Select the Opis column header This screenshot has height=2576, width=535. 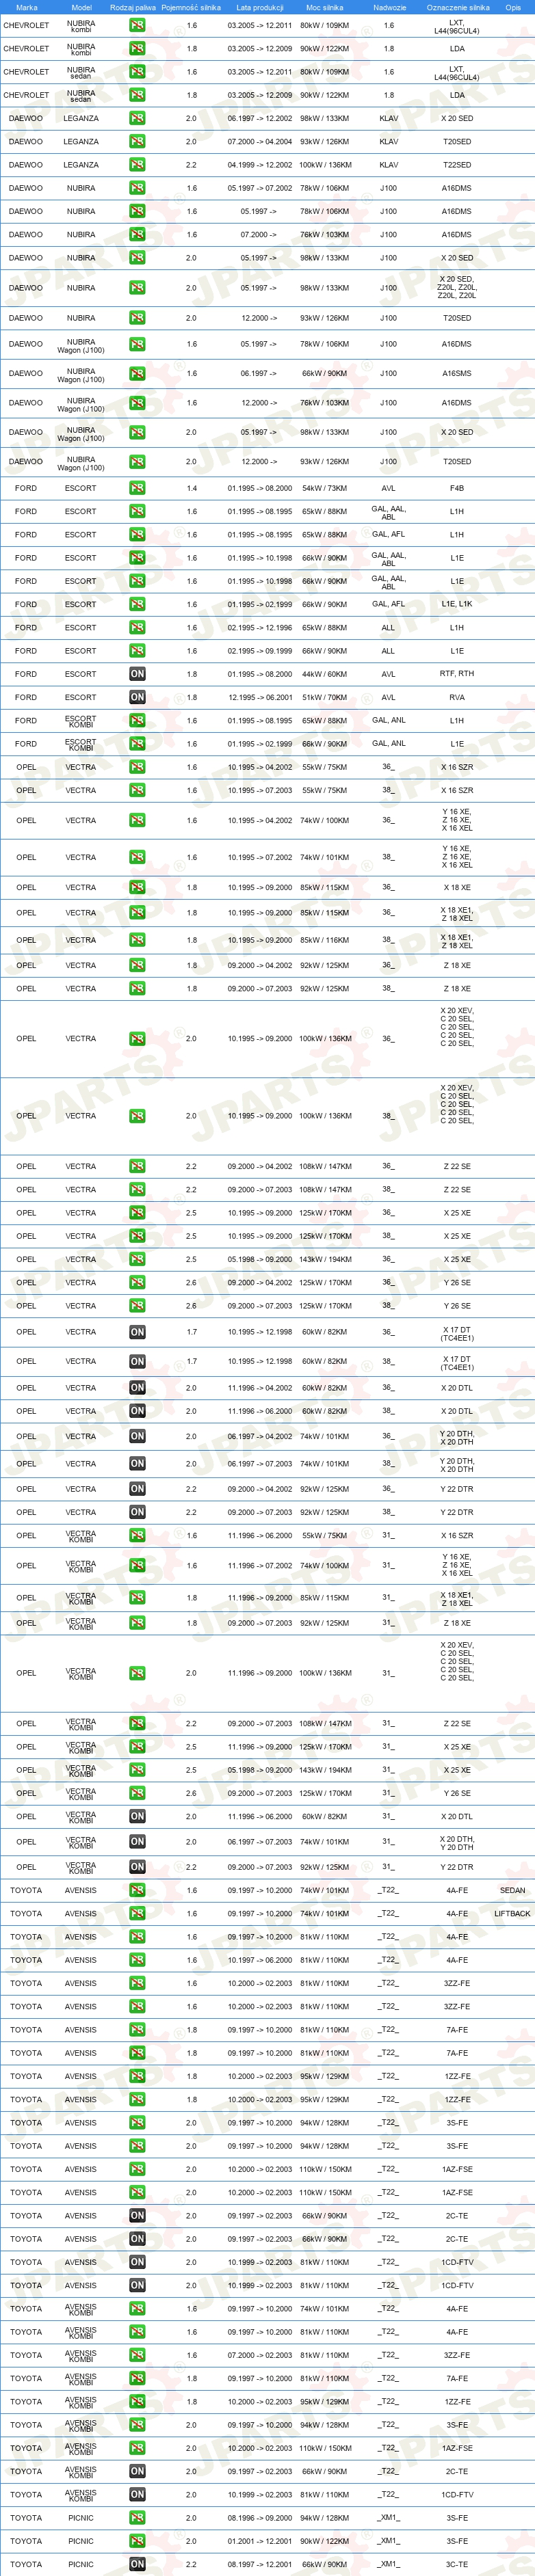tap(513, 7)
